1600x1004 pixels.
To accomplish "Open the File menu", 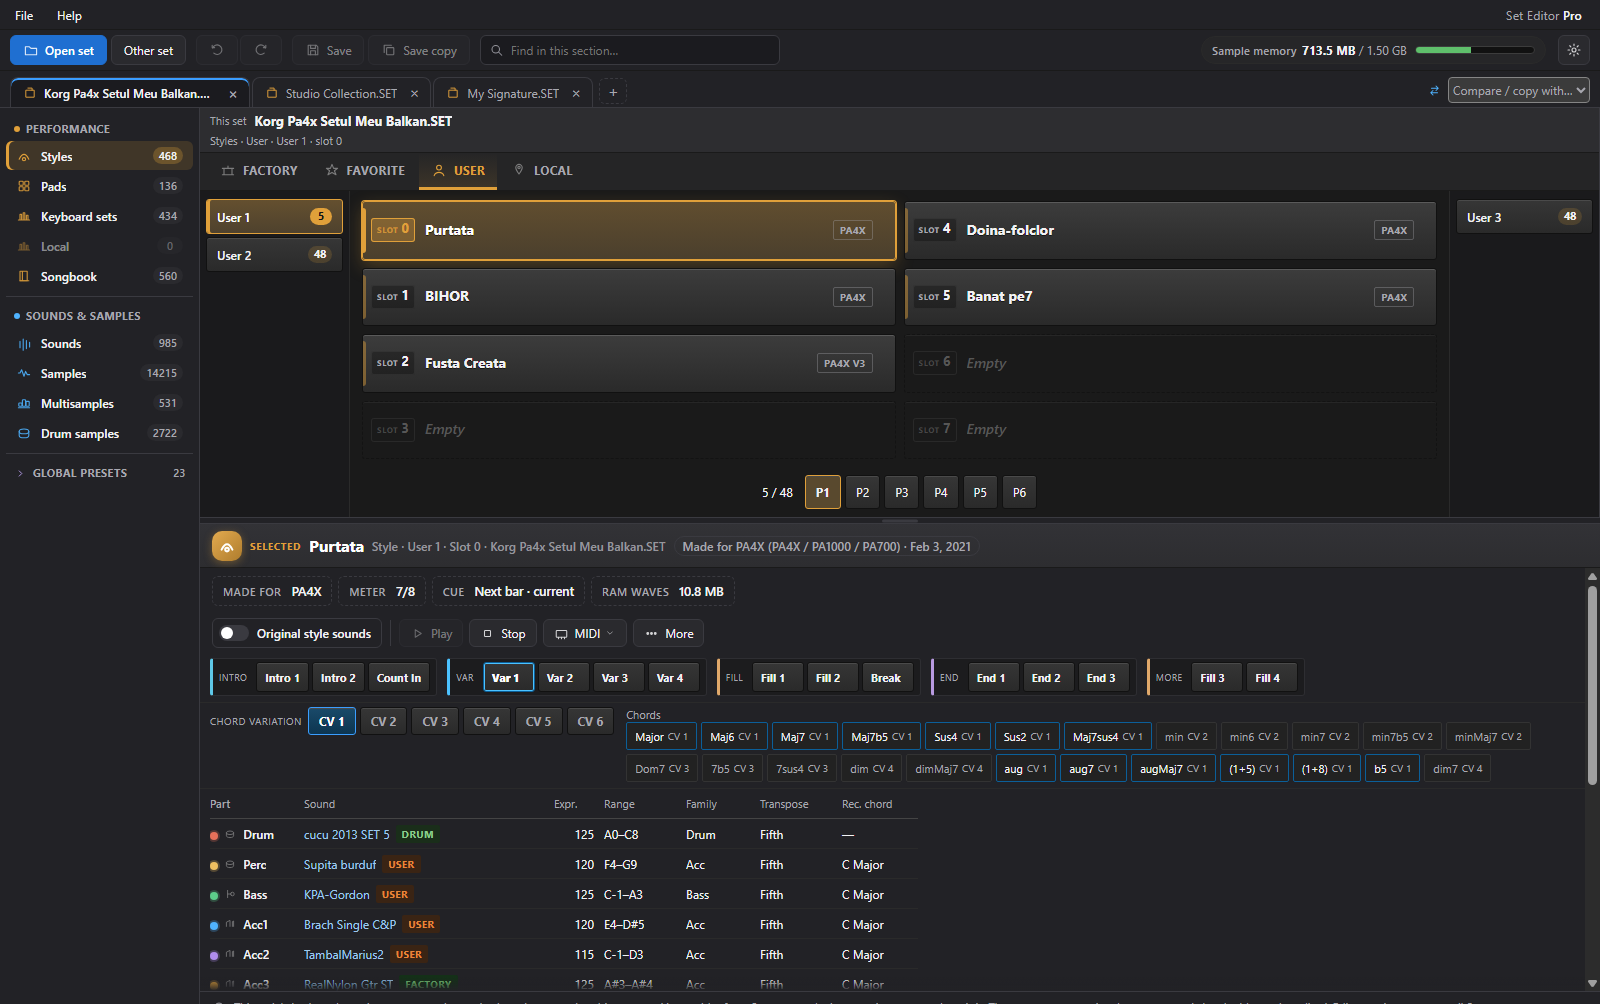I will tap(24, 16).
